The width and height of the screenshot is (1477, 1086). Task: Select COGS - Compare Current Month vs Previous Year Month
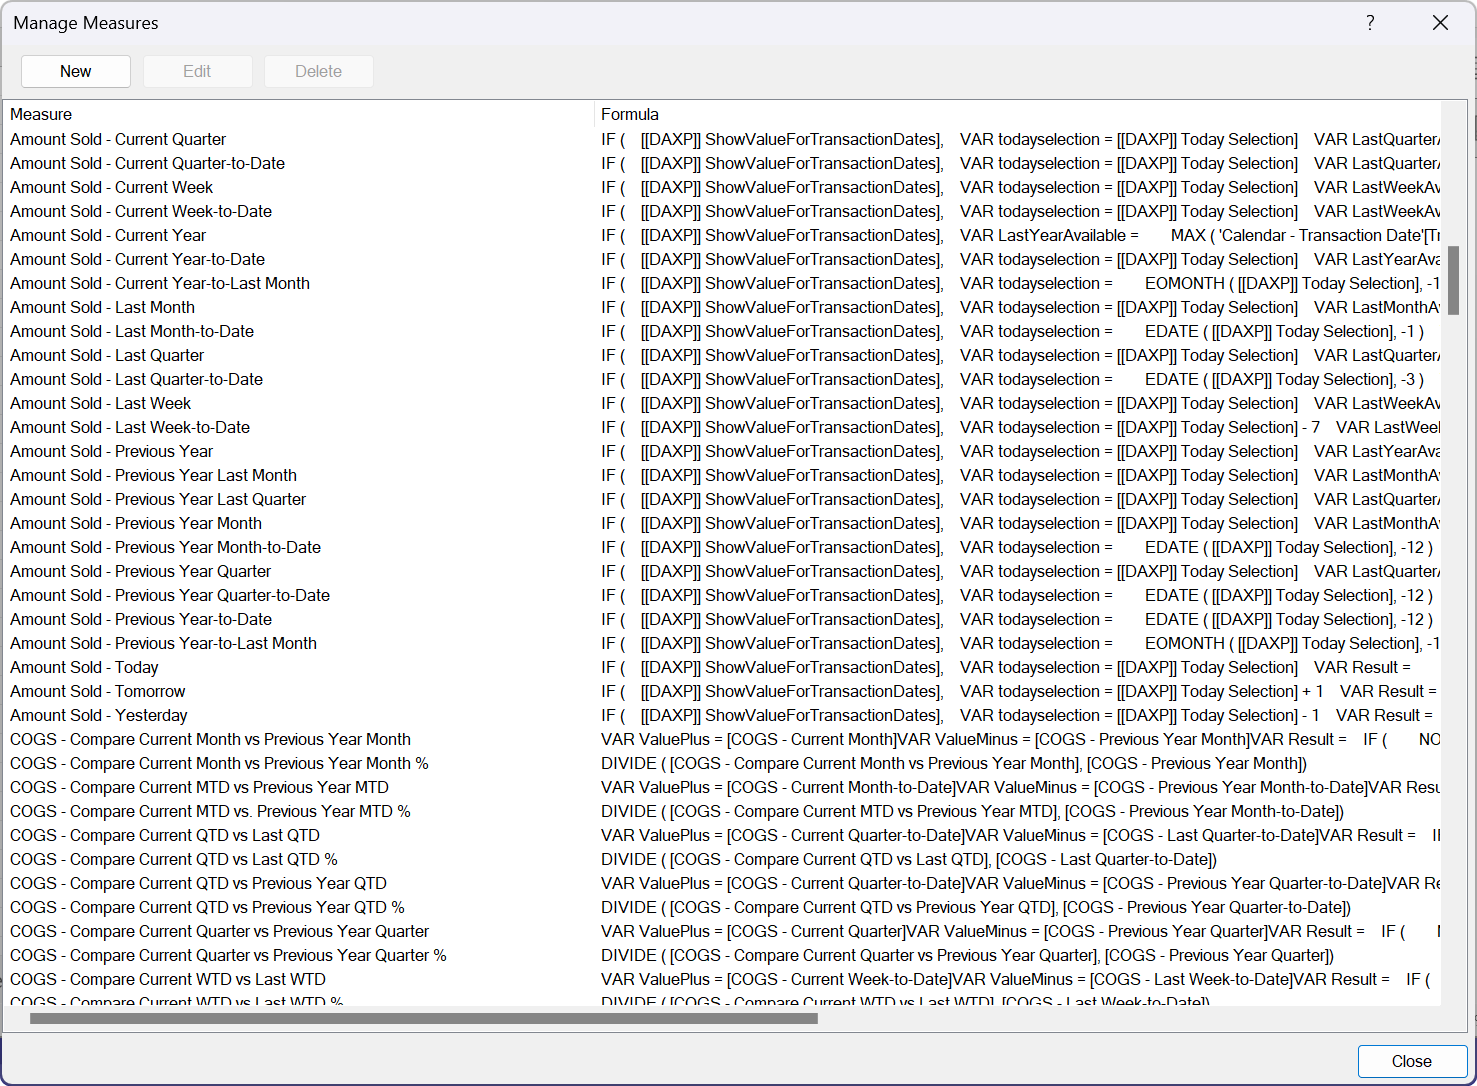click(210, 739)
